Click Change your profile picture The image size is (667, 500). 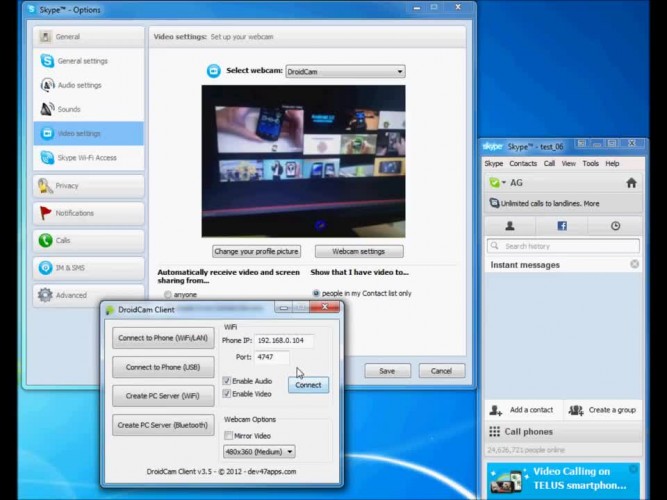tap(257, 251)
